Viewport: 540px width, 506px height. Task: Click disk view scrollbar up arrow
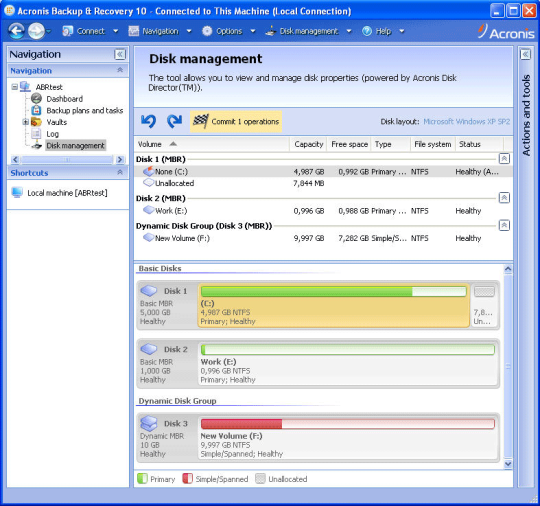(508, 269)
